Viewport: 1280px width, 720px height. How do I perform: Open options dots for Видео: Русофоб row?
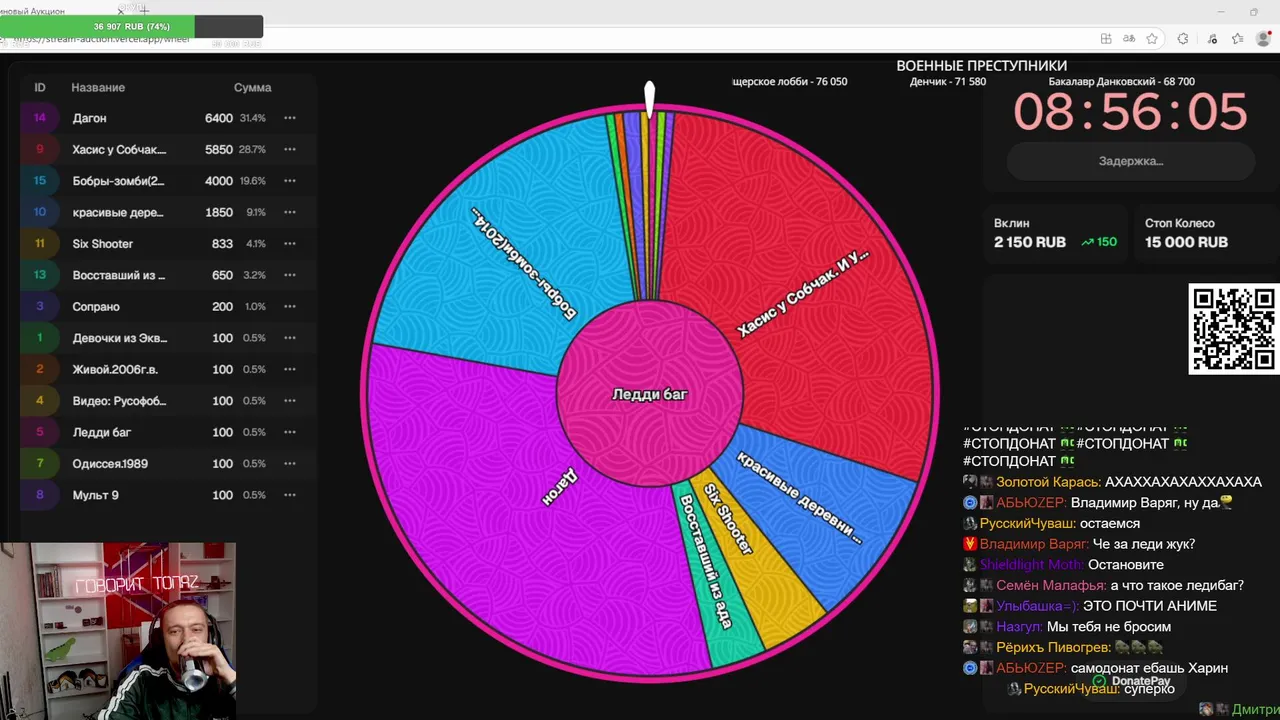coord(290,401)
